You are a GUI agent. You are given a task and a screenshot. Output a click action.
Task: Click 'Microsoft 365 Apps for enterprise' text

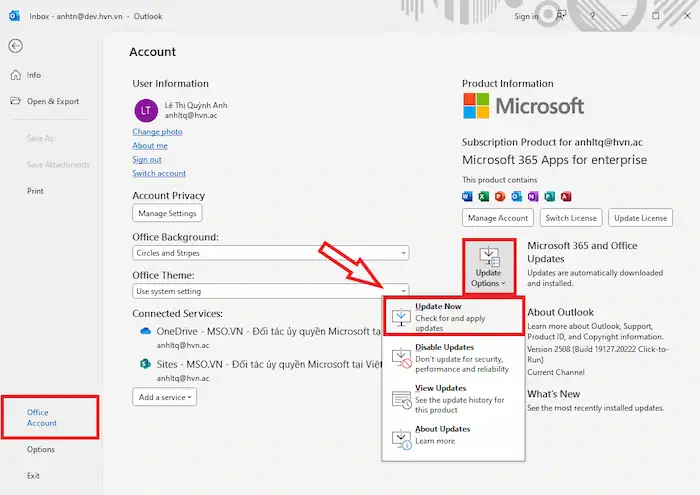click(x=554, y=160)
